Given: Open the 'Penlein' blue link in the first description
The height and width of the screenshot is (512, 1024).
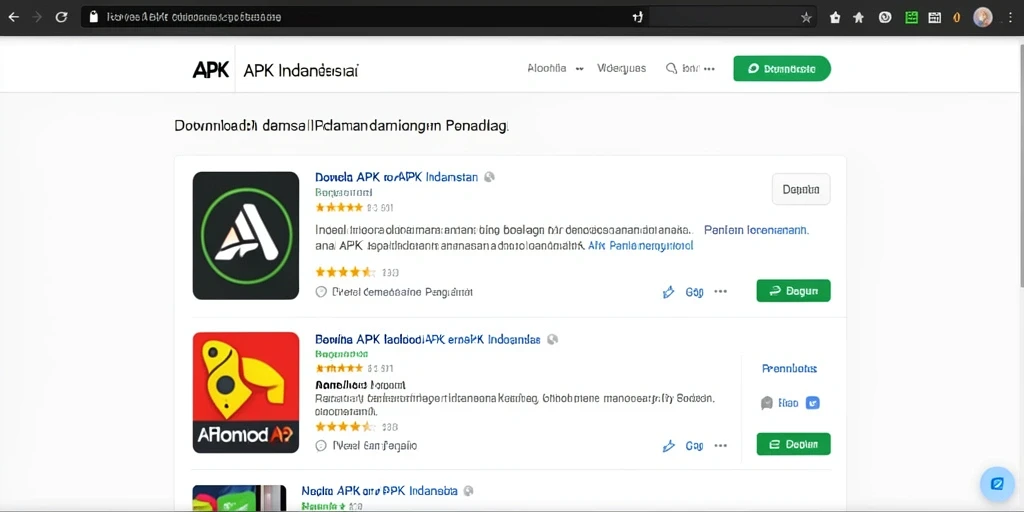Looking at the screenshot, I should coord(756,230).
